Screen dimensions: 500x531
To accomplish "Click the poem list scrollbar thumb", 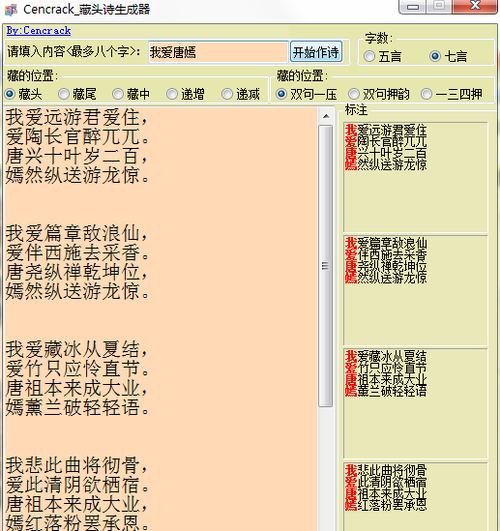I will point(326,266).
